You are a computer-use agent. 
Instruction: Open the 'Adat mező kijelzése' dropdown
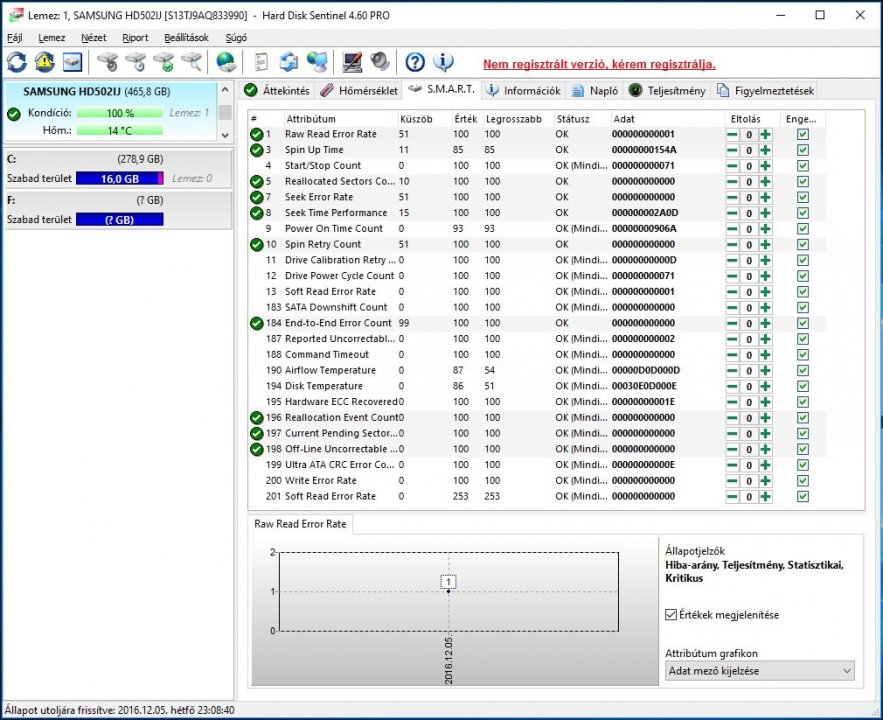coord(760,671)
